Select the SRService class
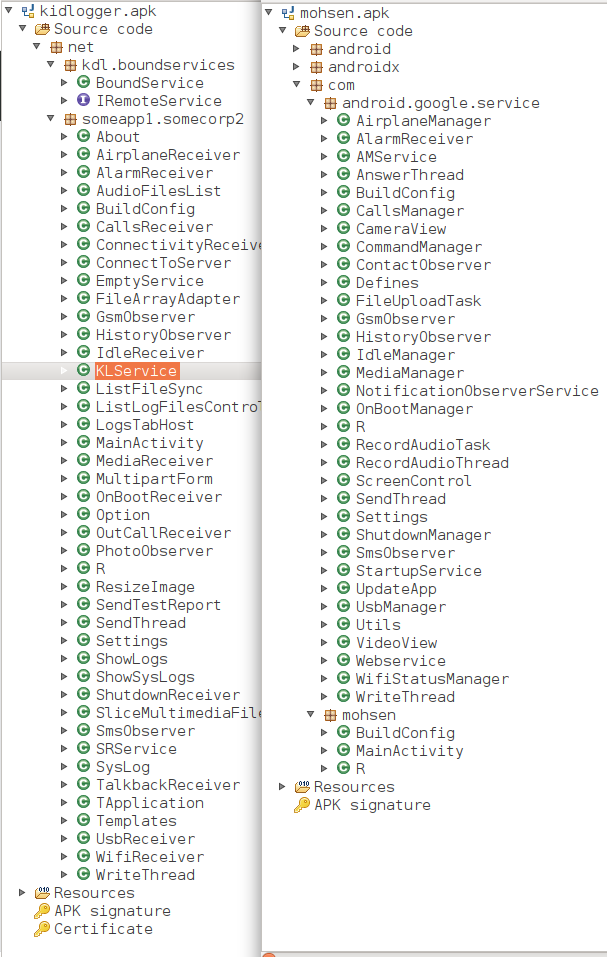This screenshot has width=607, height=957. tap(137, 749)
